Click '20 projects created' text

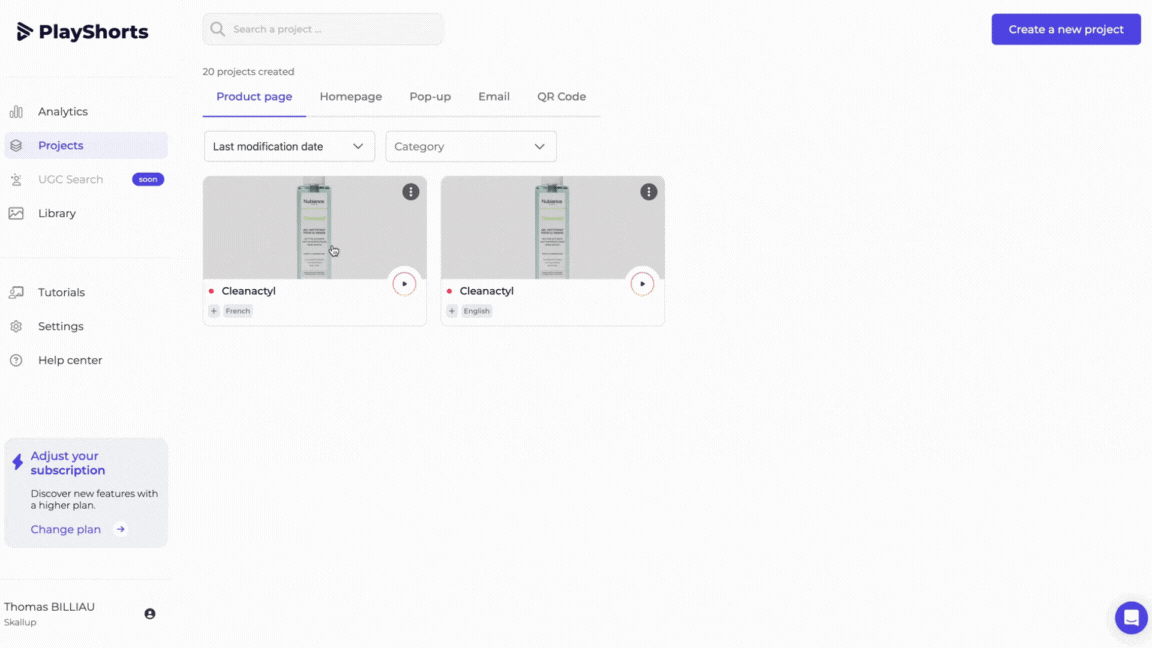point(248,71)
